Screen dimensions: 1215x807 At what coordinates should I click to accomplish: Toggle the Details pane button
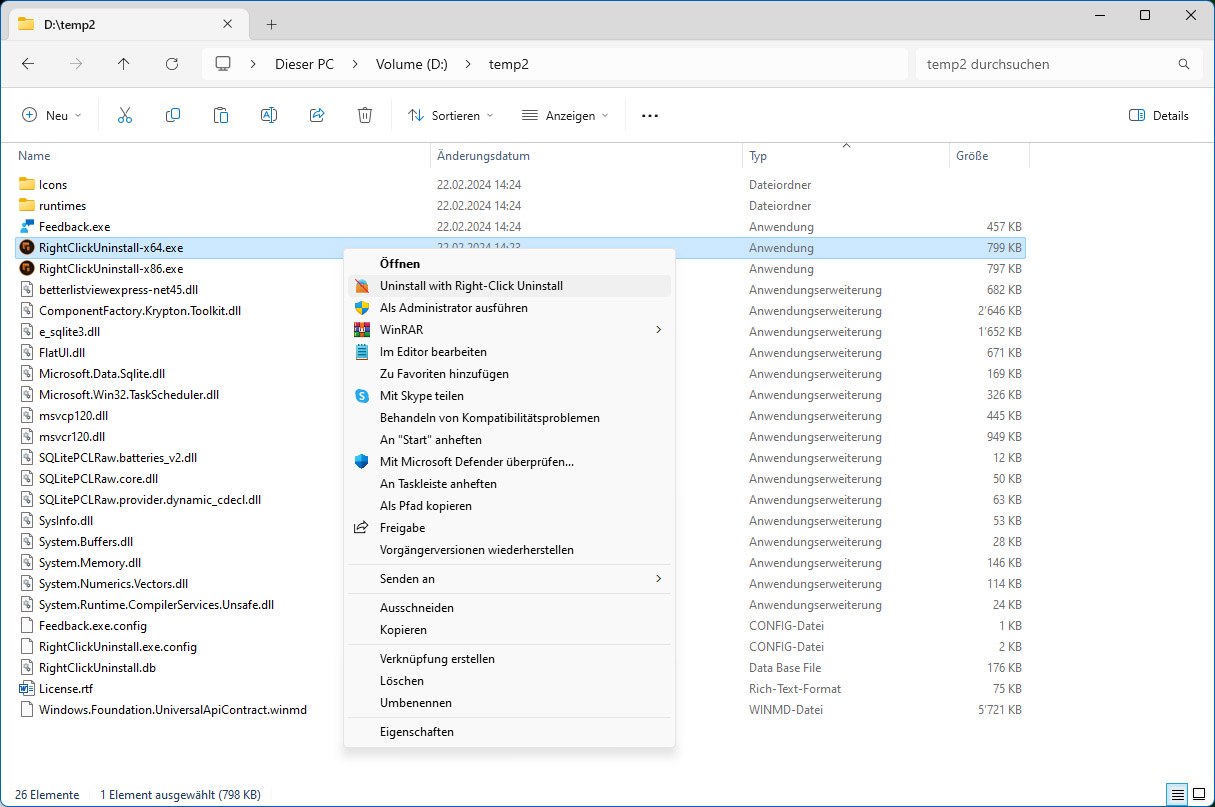tap(1159, 115)
